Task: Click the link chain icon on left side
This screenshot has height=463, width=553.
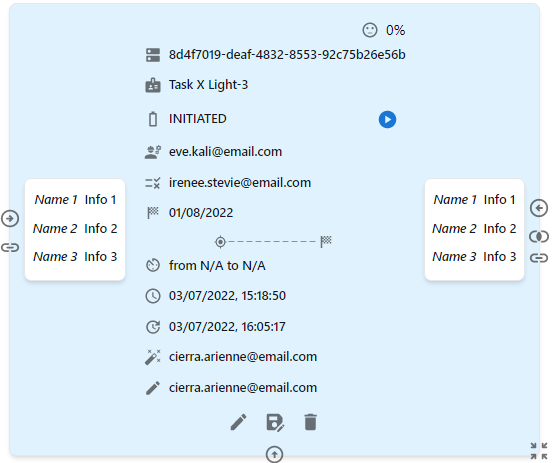Action: [x=10, y=248]
